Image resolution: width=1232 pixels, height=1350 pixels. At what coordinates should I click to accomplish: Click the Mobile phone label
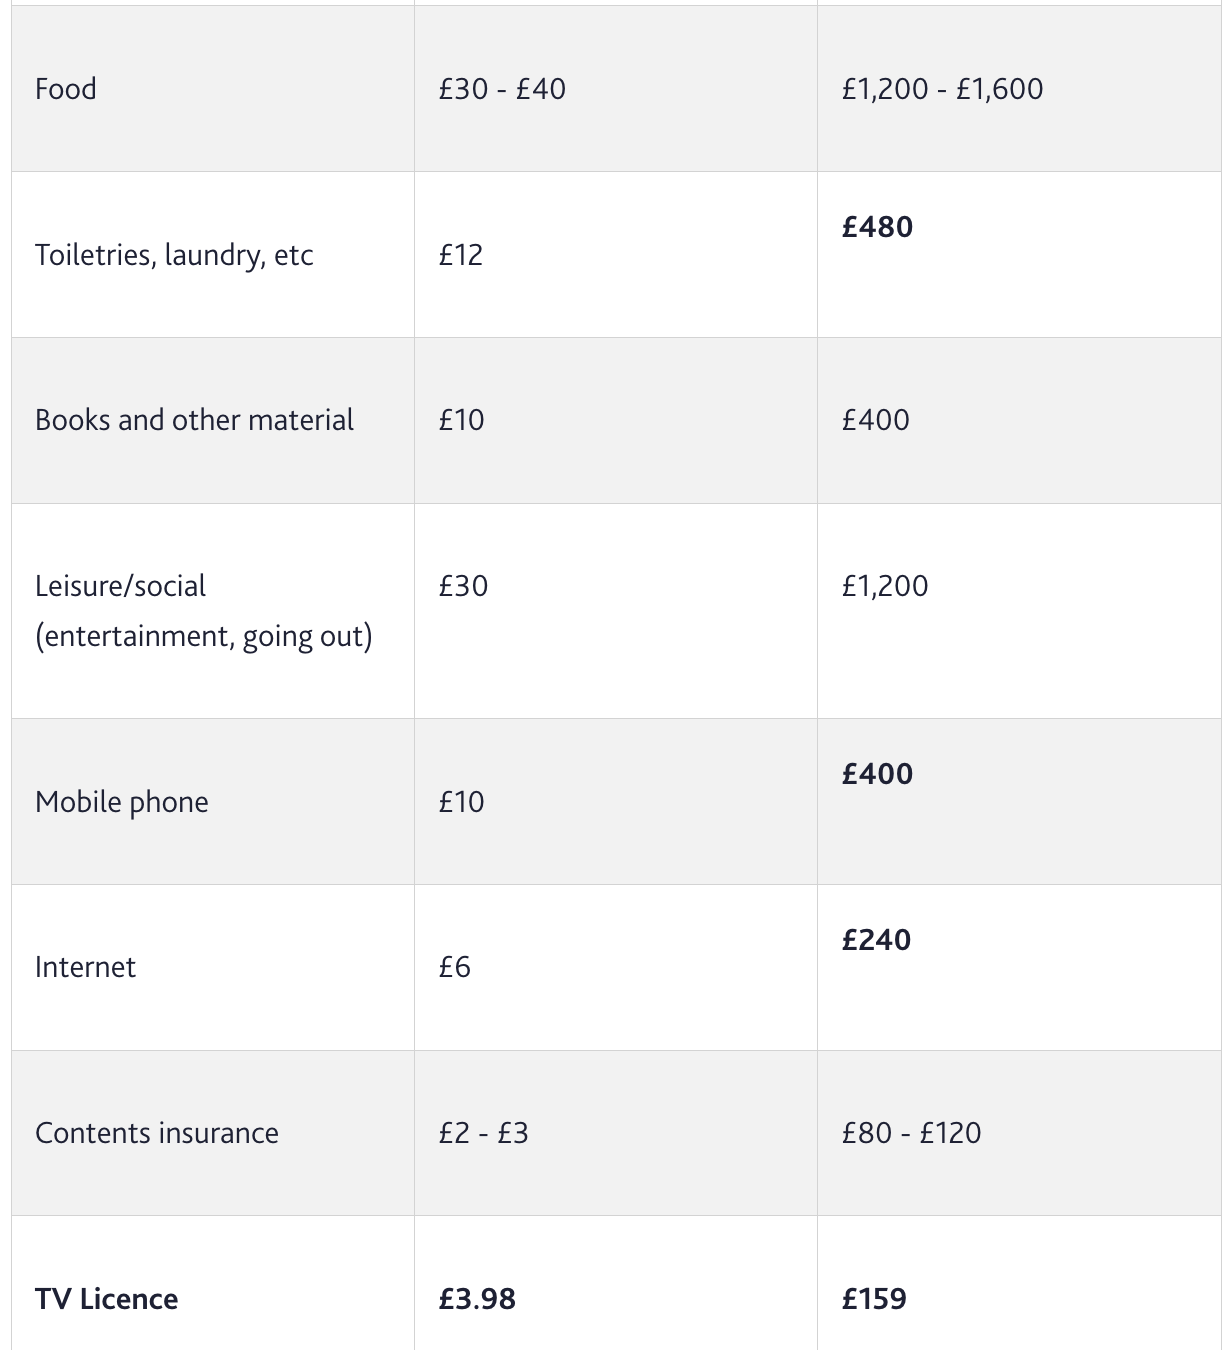(x=122, y=802)
